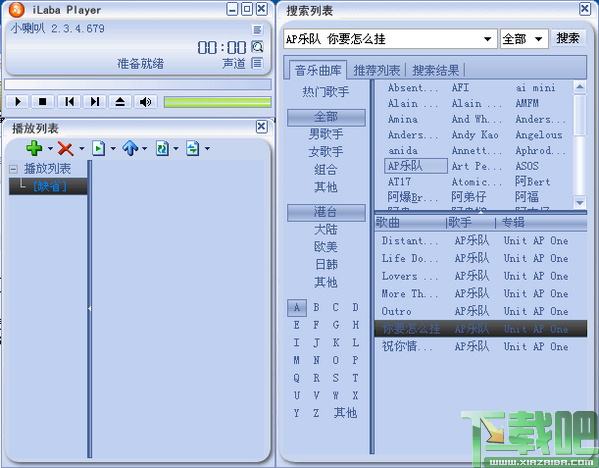Adjust the green volume slider
Viewport: 599px width, 468px height.
(x=217, y=102)
